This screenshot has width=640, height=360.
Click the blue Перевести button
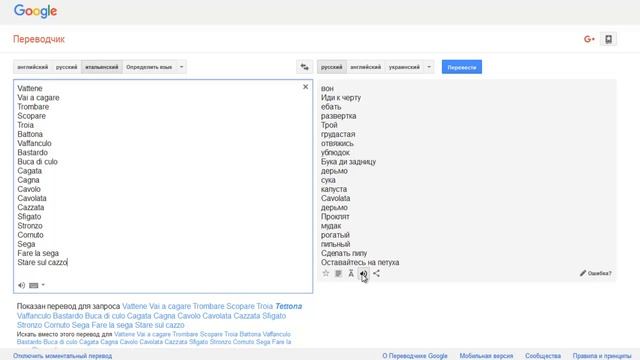point(462,67)
